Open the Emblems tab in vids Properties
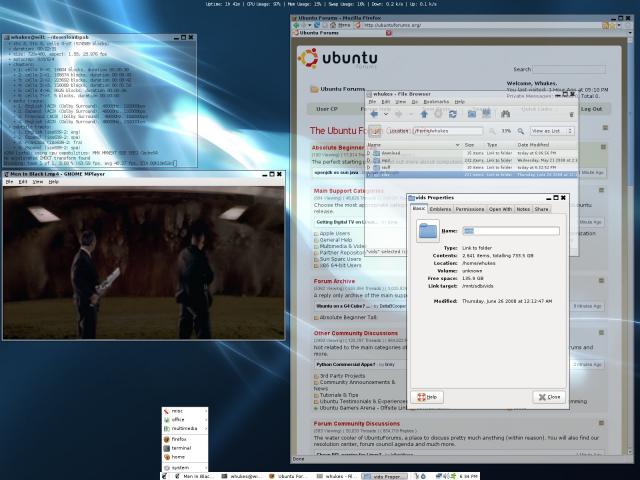Viewport: 640px width, 480px height. tap(440, 209)
